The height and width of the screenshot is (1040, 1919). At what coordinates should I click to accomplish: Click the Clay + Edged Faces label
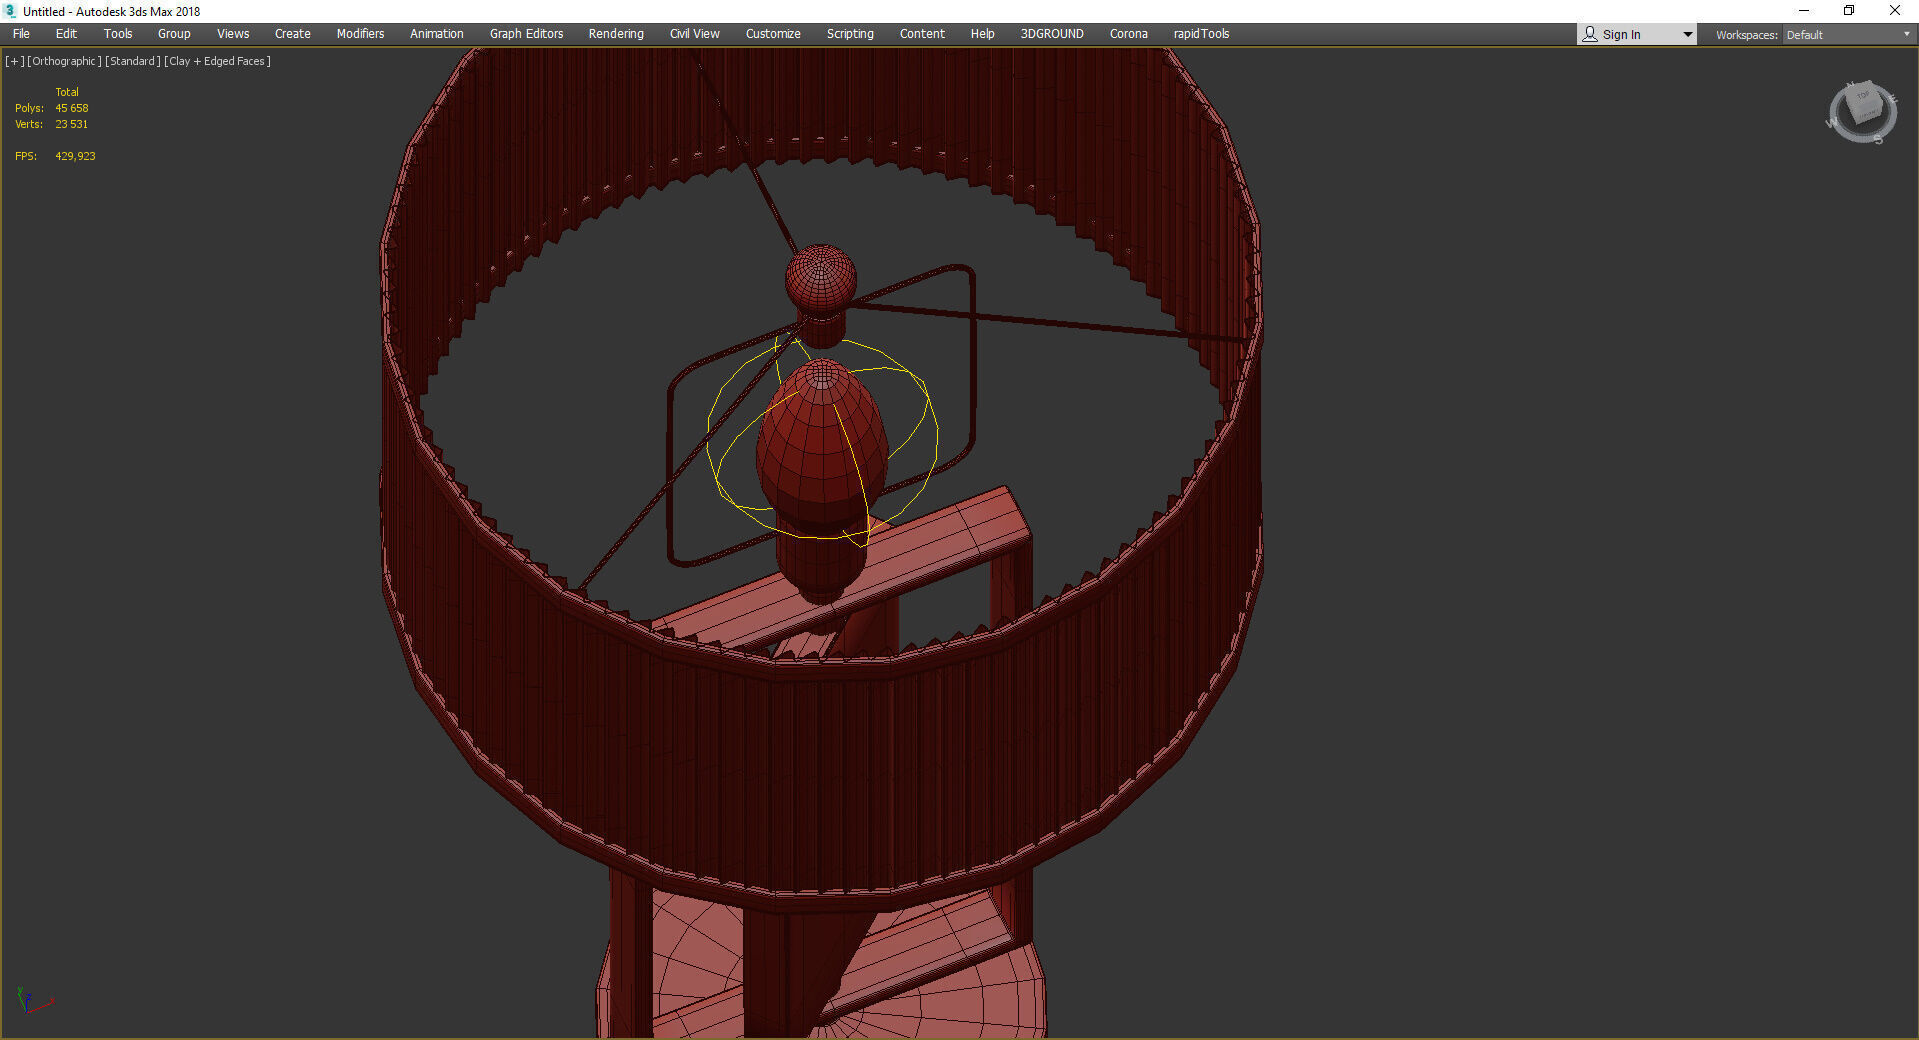pyautogui.click(x=217, y=61)
